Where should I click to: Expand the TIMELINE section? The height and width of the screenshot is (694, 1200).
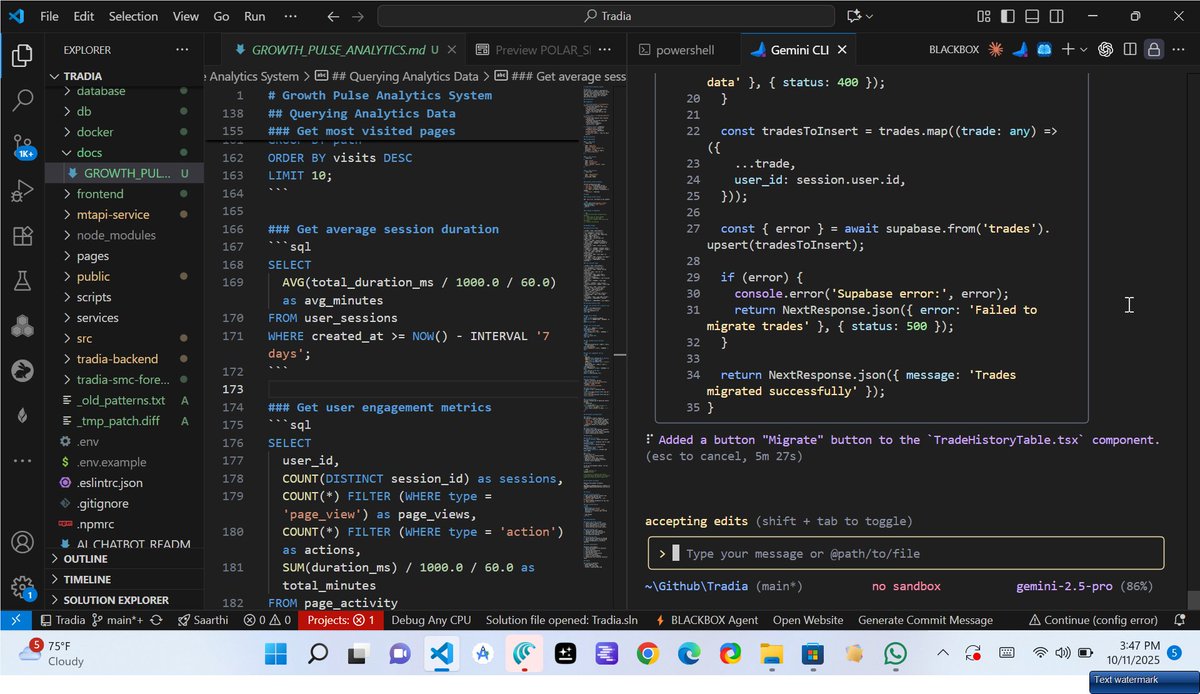pyautogui.click(x=125, y=579)
